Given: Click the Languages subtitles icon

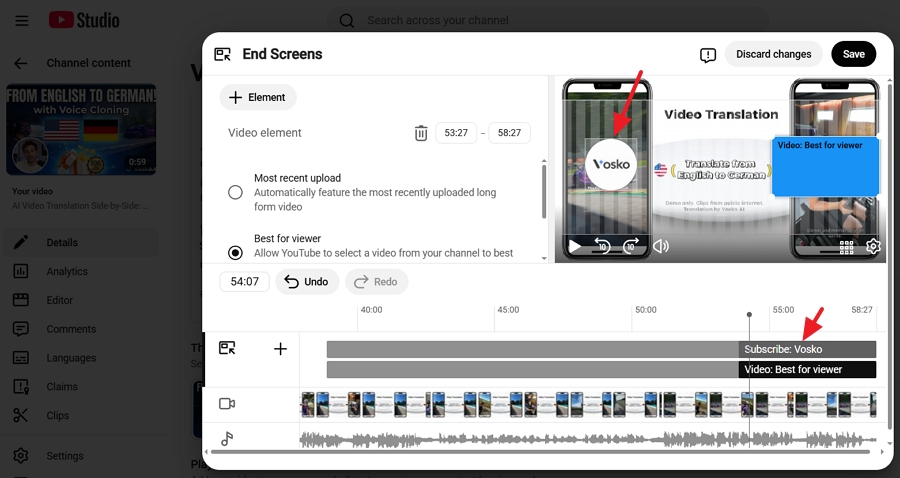Looking at the screenshot, I should coord(21,357).
